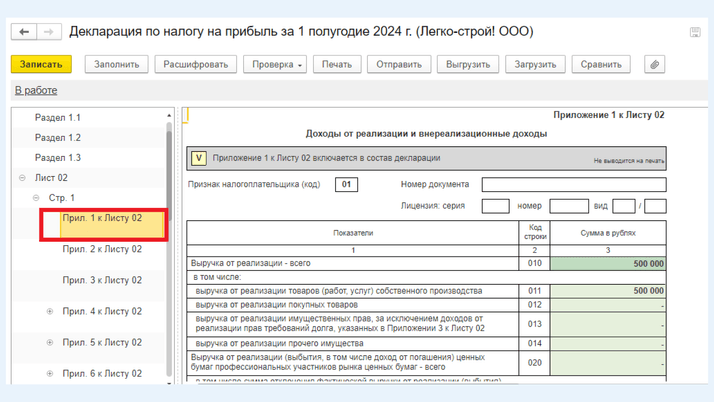Click the first license вид field
The width and height of the screenshot is (714, 402).
(x=624, y=206)
